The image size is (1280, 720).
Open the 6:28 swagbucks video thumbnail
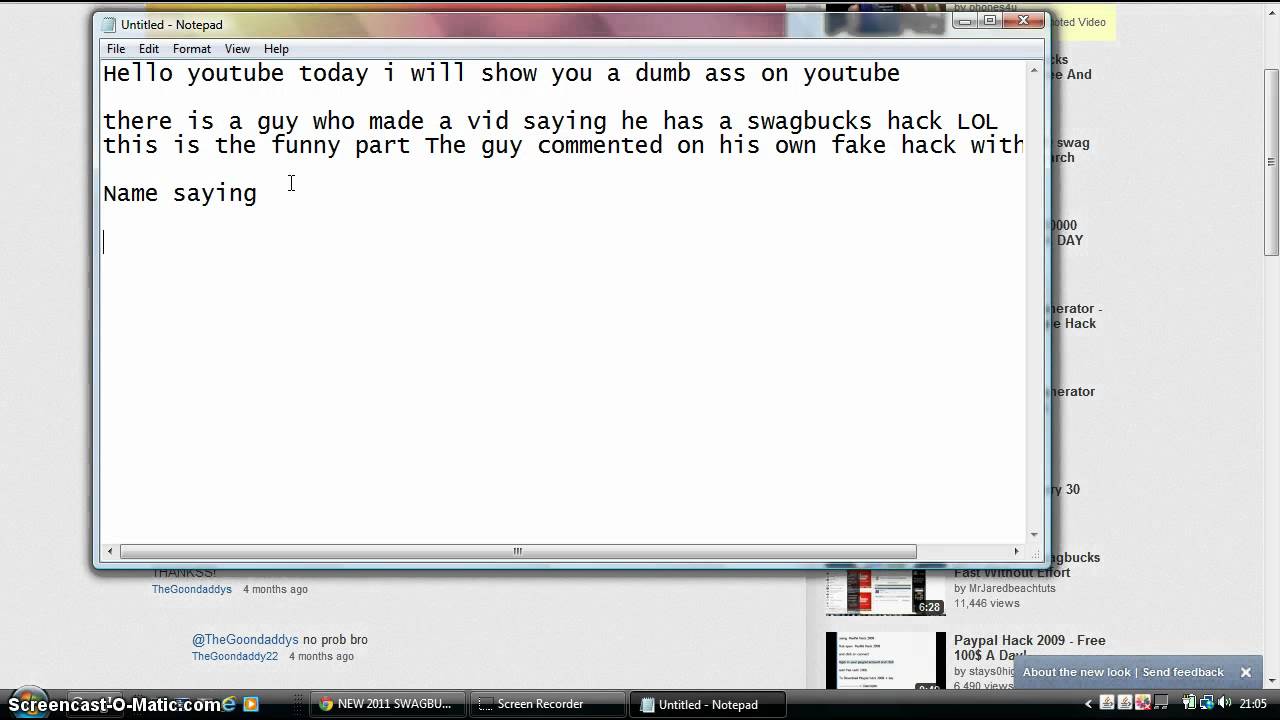[885, 592]
